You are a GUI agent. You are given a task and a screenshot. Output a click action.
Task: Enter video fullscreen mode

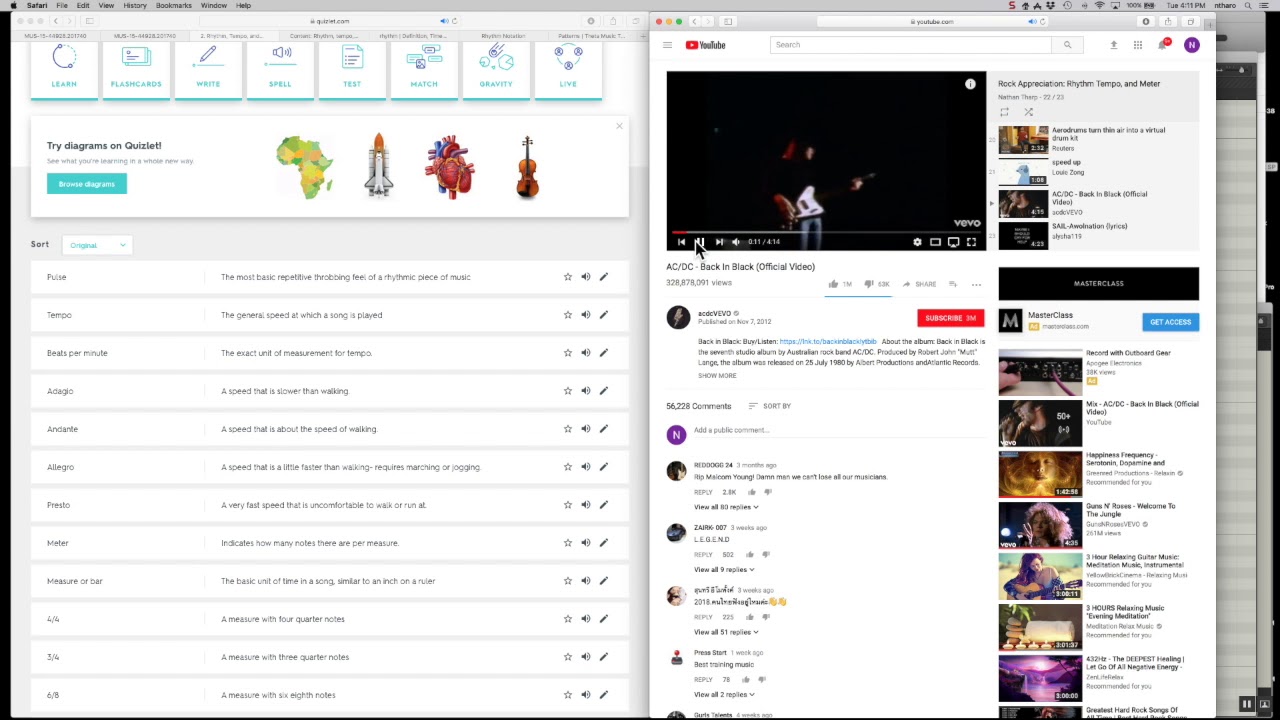tap(971, 242)
